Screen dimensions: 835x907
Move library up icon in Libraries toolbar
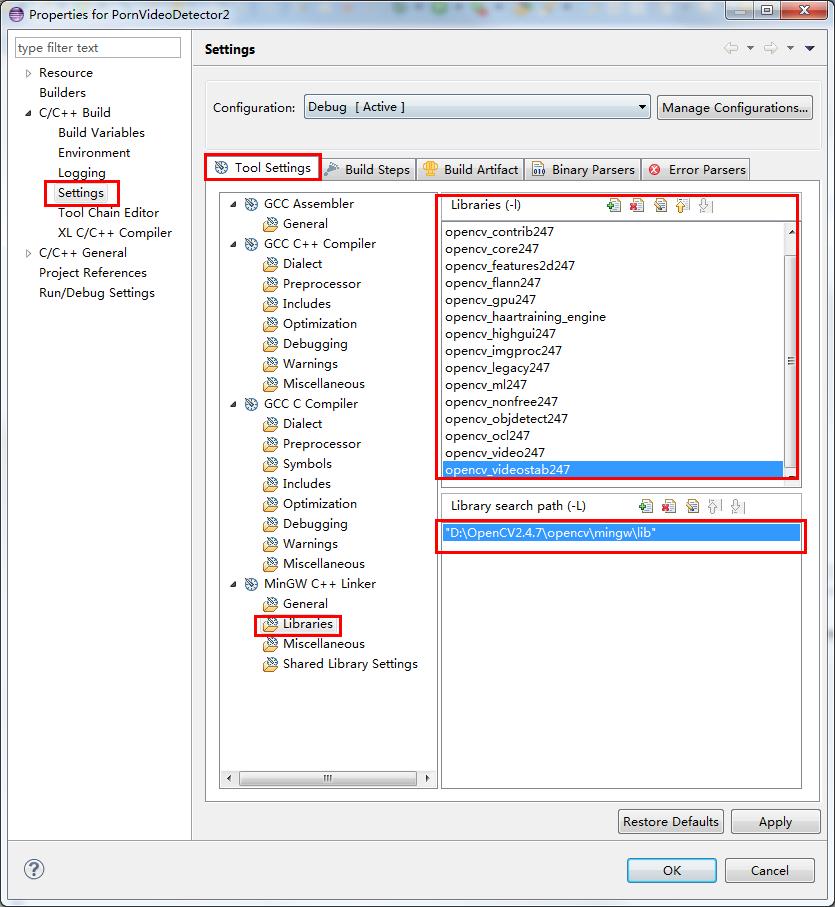pyautogui.click(x=683, y=205)
